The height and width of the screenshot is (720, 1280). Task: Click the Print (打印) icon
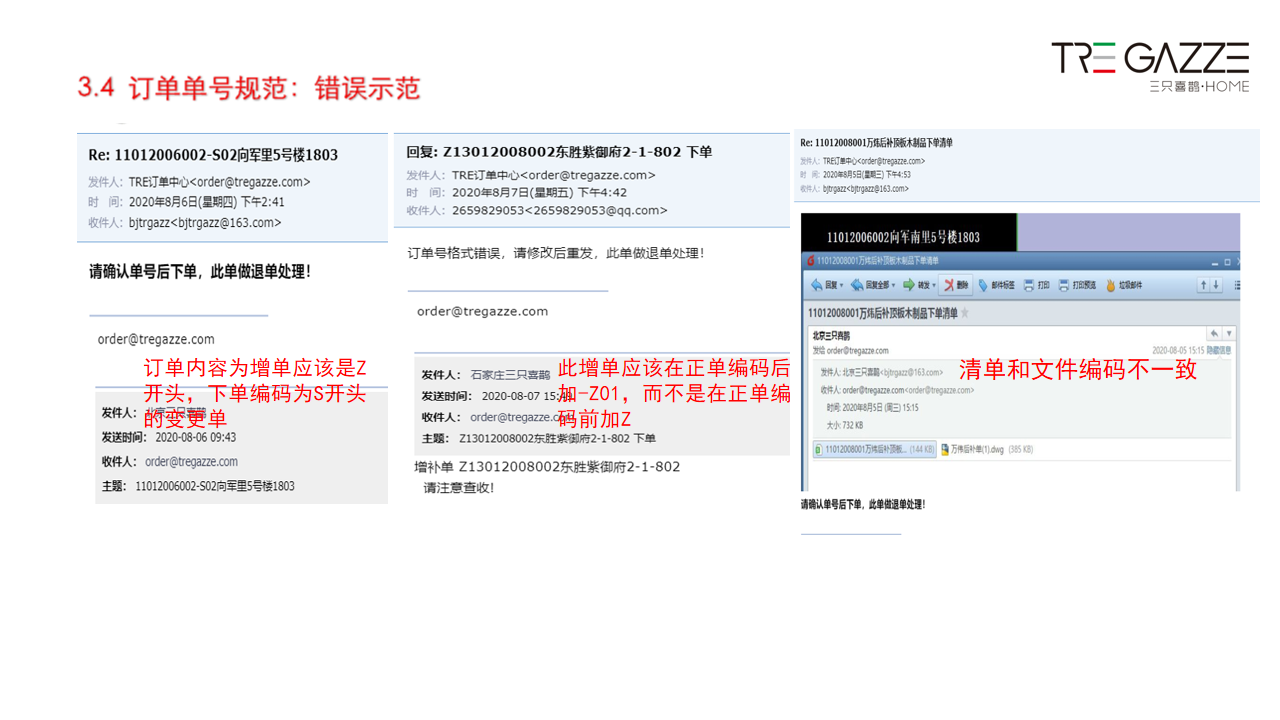1029,285
